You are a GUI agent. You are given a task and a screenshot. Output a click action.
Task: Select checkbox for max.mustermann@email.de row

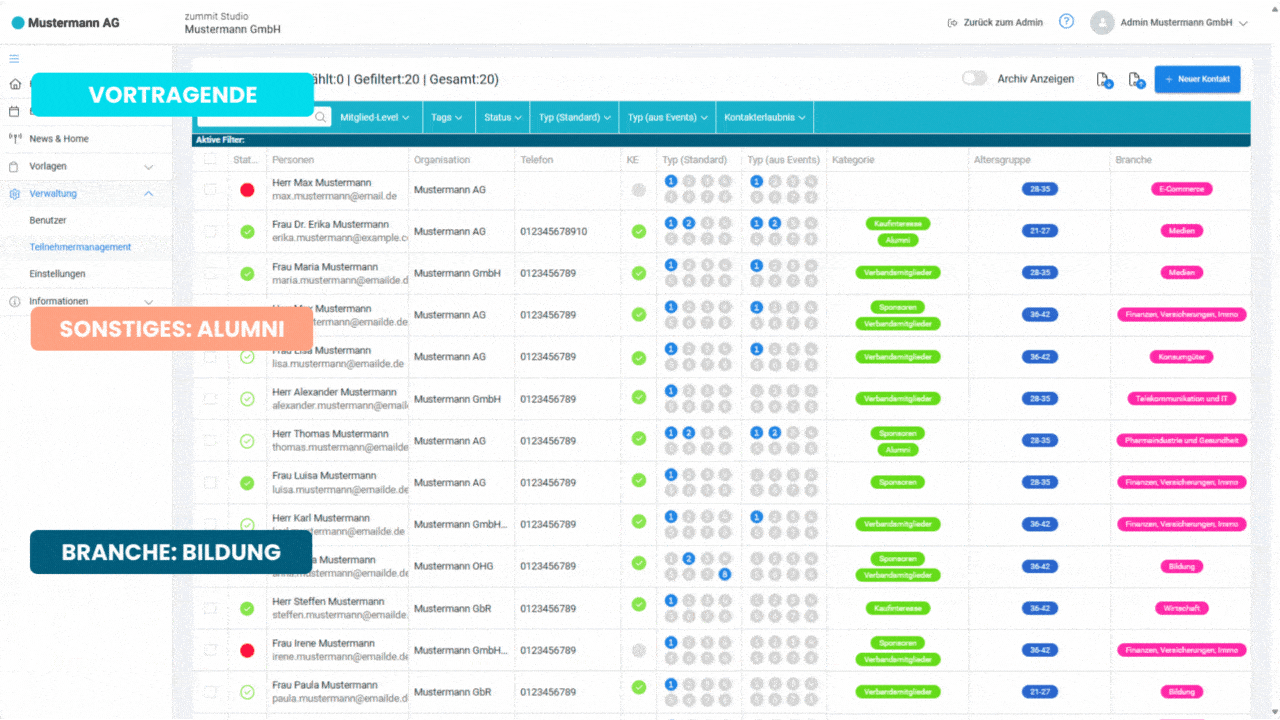210,189
